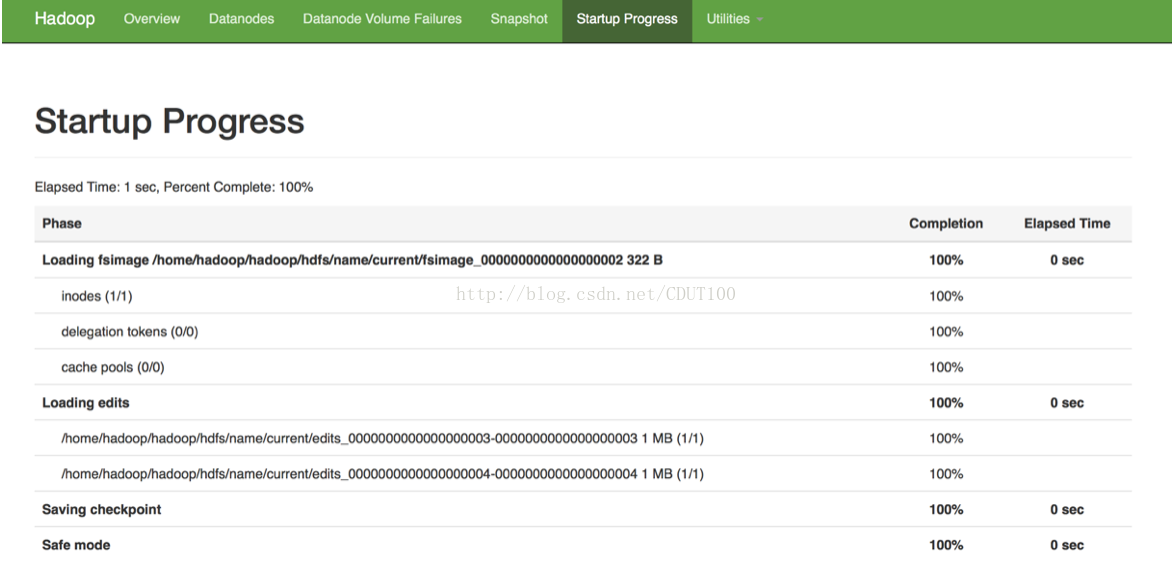Click 100% completion for delegation tokens
Screen dimensions: 1172x566
[946, 331]
